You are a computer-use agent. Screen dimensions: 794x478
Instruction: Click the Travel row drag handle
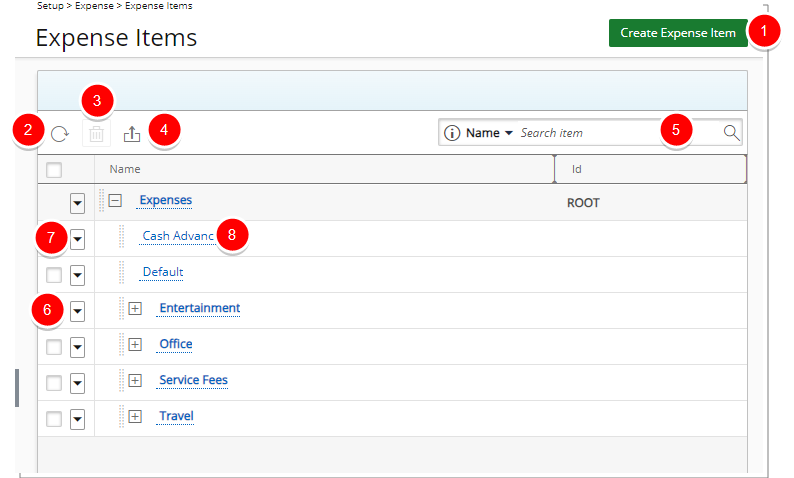pos(122,416)
